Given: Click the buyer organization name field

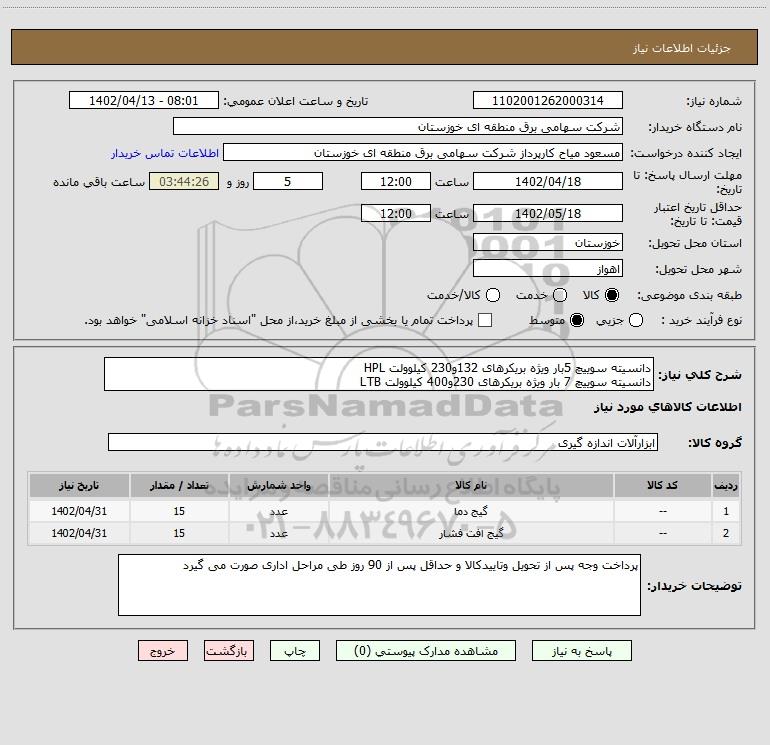Looking at the screenshot, I should coord(398,126).
